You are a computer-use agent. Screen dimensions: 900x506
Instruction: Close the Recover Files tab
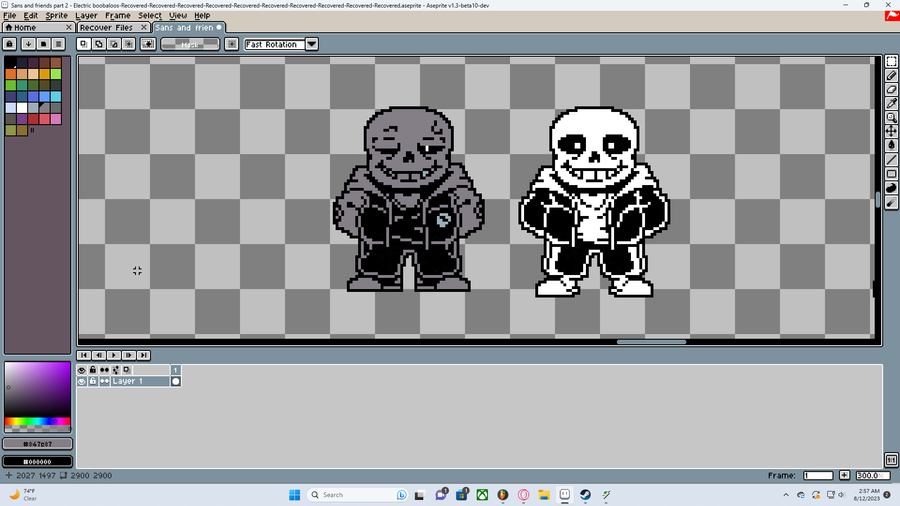coord(143,28)
